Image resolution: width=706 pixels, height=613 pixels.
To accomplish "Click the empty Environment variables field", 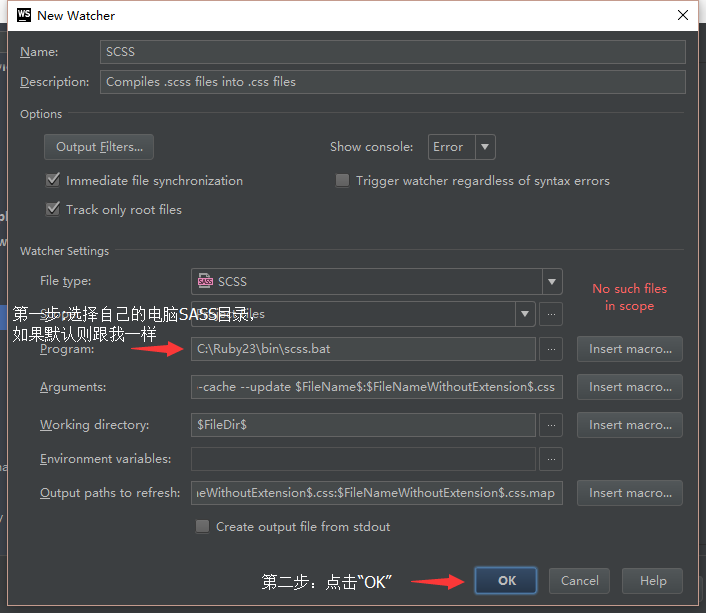I will point(363,459).
